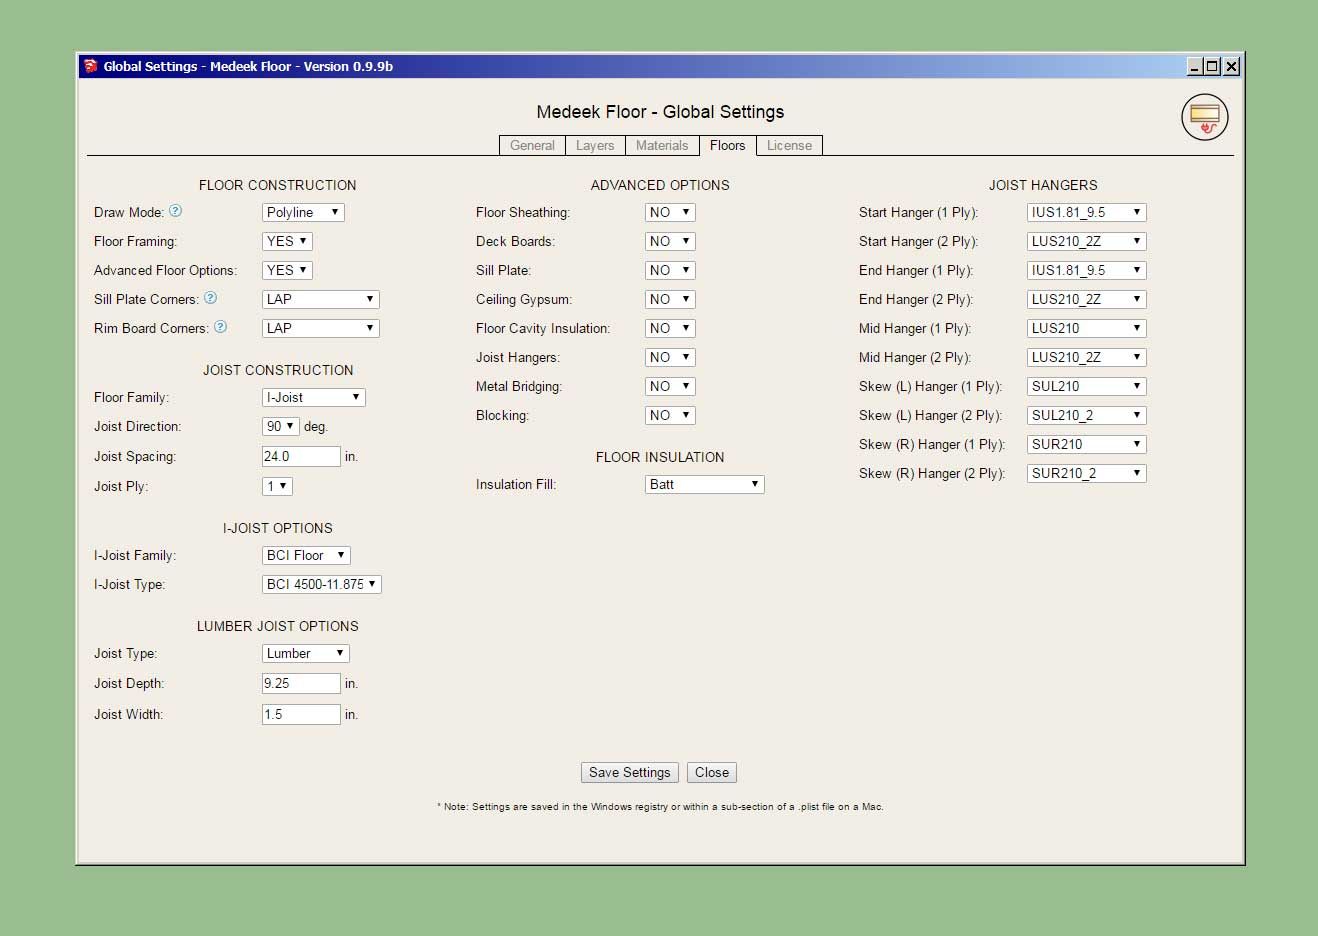The width and height of the screenshot is (1318, 936).
Task: Open the Insulation Fill Batt dropdown
Action: coord(705,484)
